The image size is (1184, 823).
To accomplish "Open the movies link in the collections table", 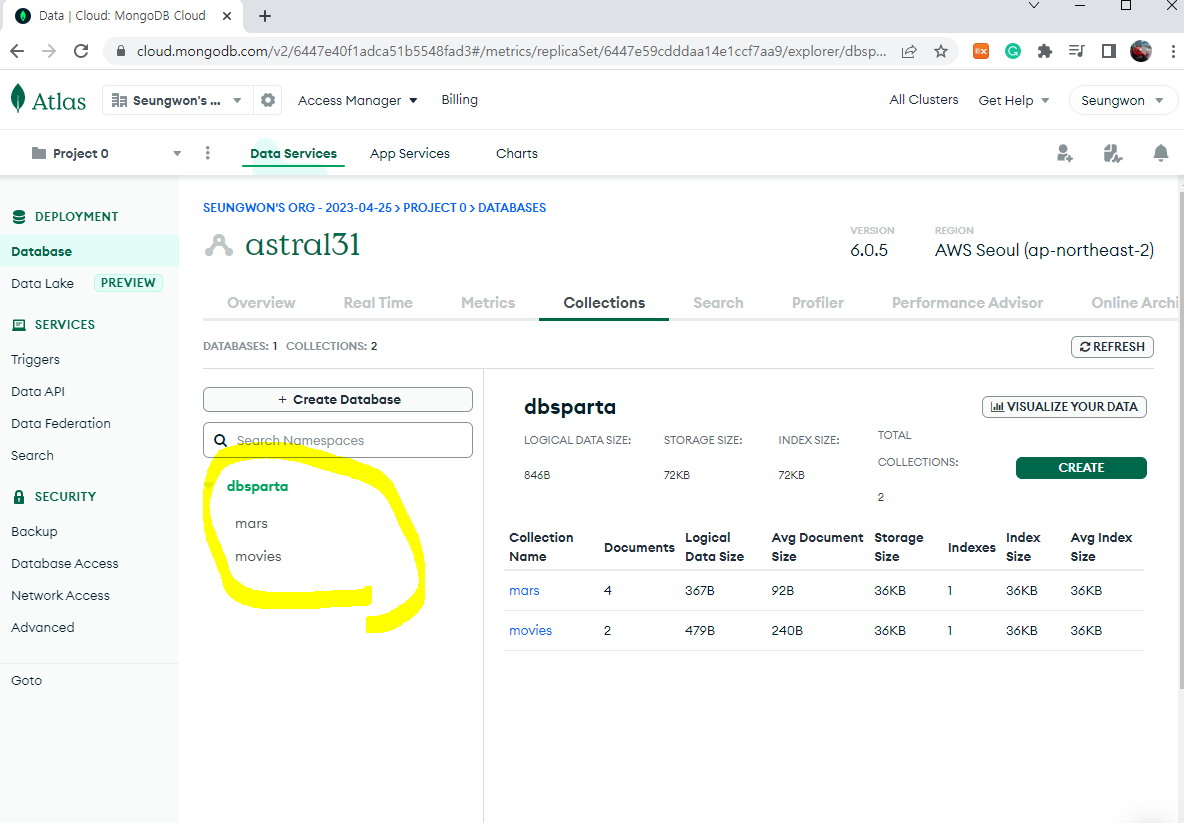I will pyautogui.click(x=530, y=630).
